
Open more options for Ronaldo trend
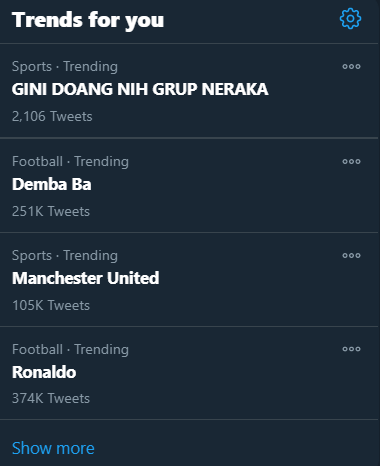pos(351,349)
